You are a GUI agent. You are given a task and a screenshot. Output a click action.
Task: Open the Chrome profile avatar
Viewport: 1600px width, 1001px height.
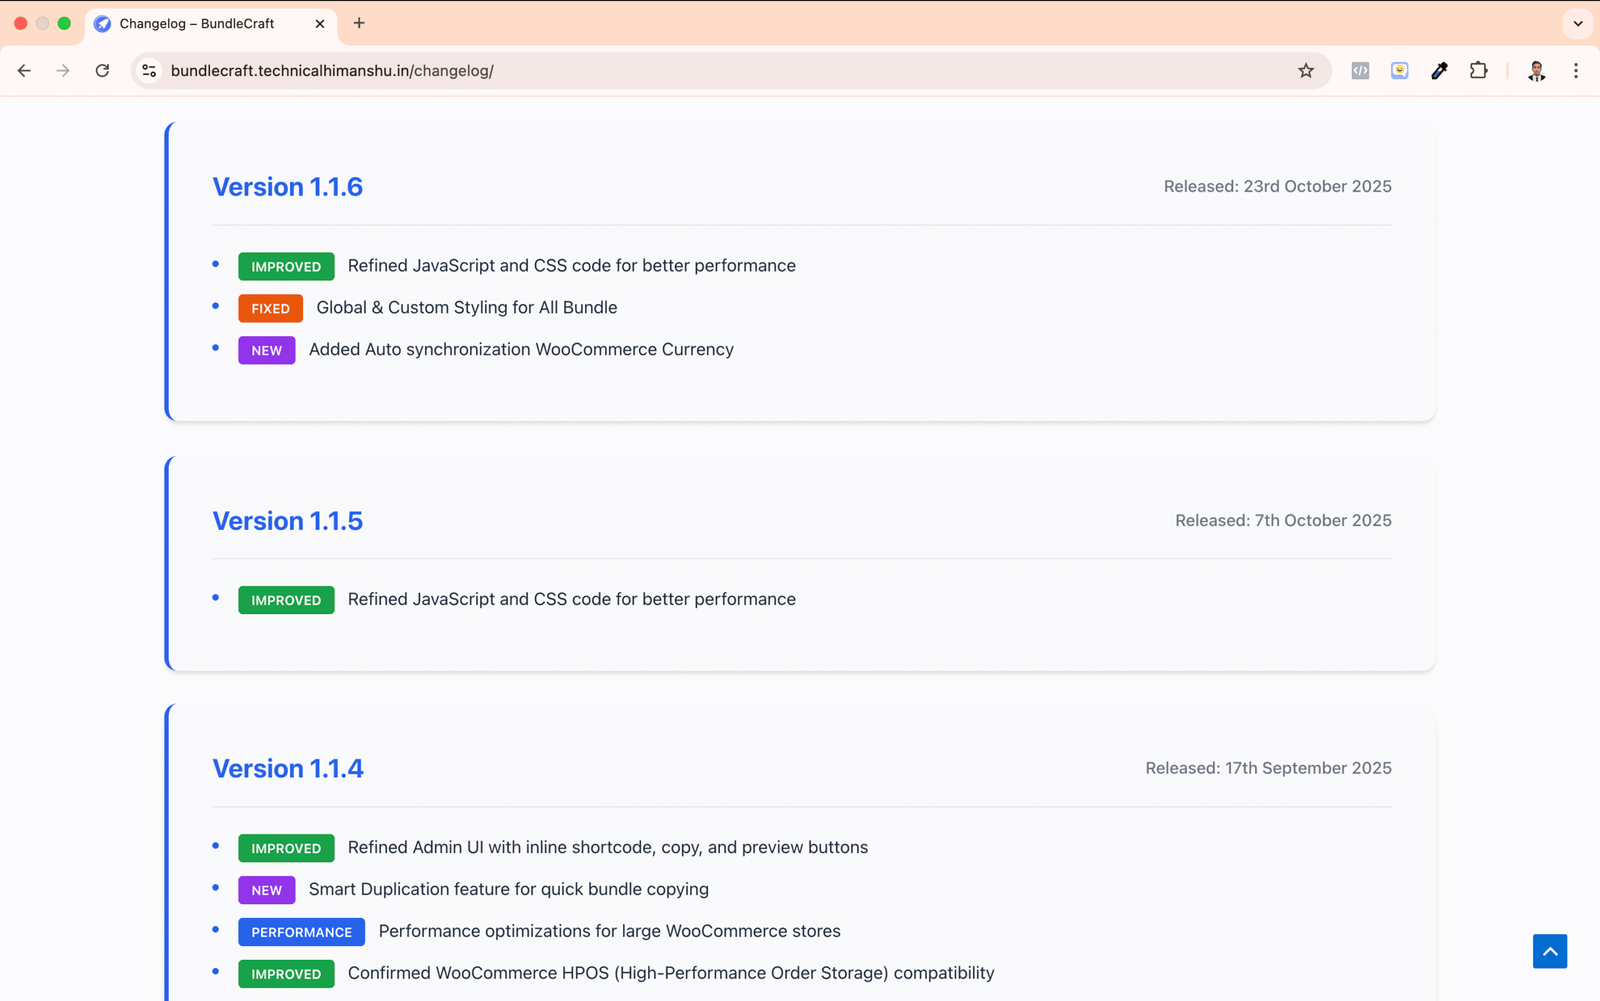point(1536,71)
